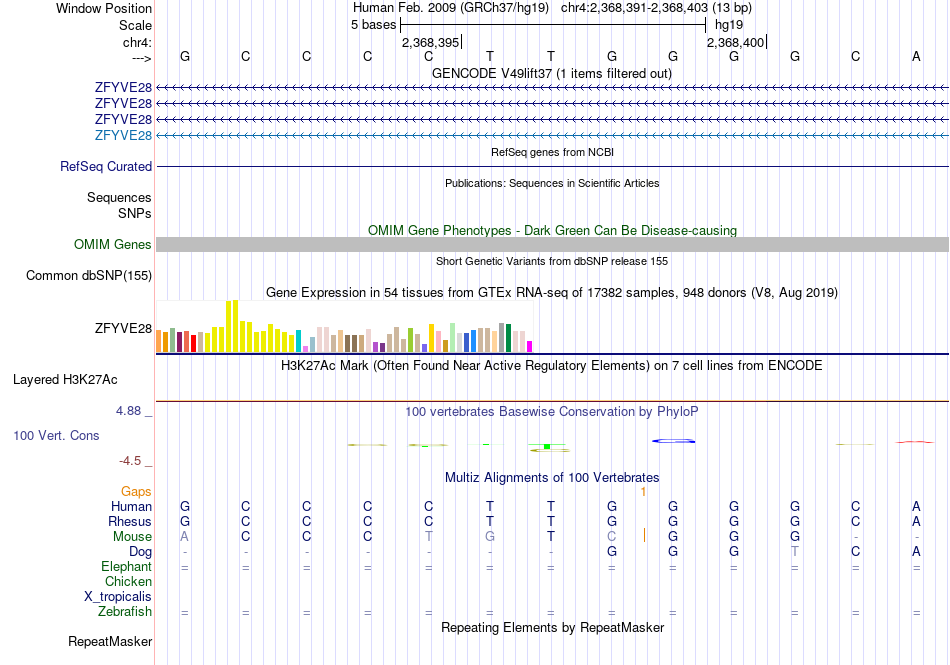The height and width of the screenshot is (665, 950).
Task: Click the green PhyloP conservation marker
Action: tap(547, 446)
